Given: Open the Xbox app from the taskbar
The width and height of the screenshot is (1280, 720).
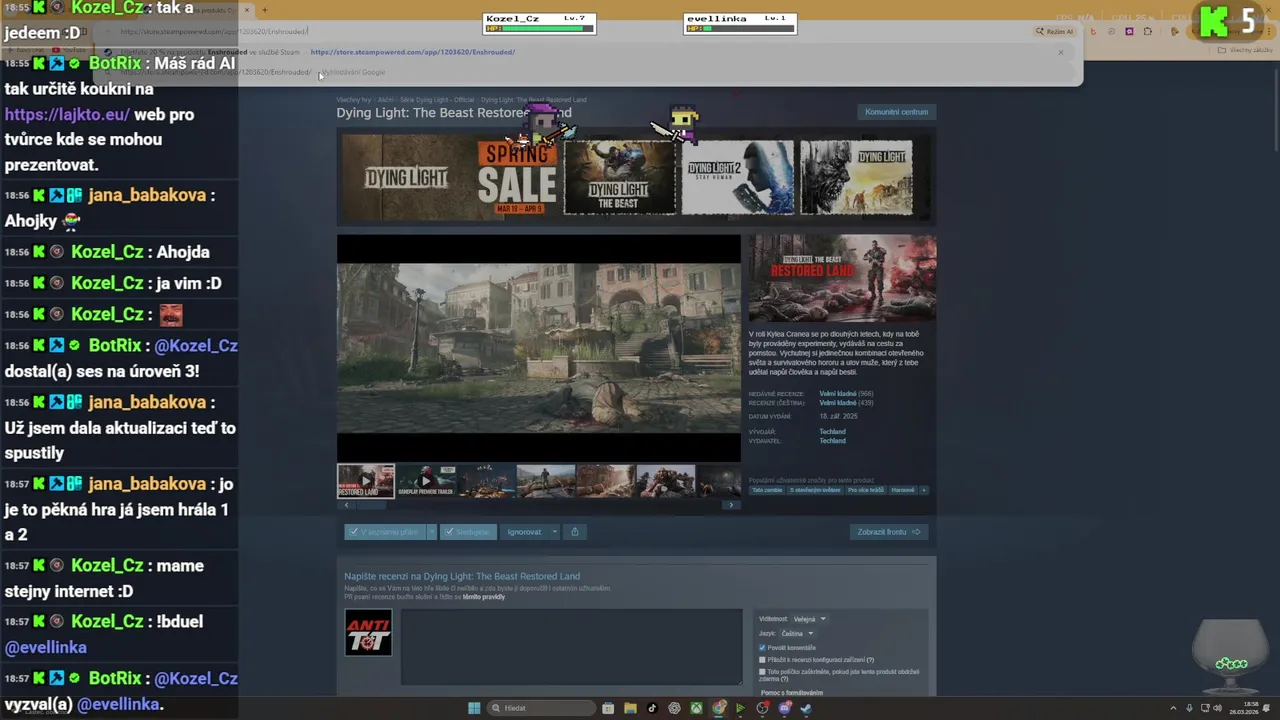Looking at the screenshot, I should coord(696,708).
